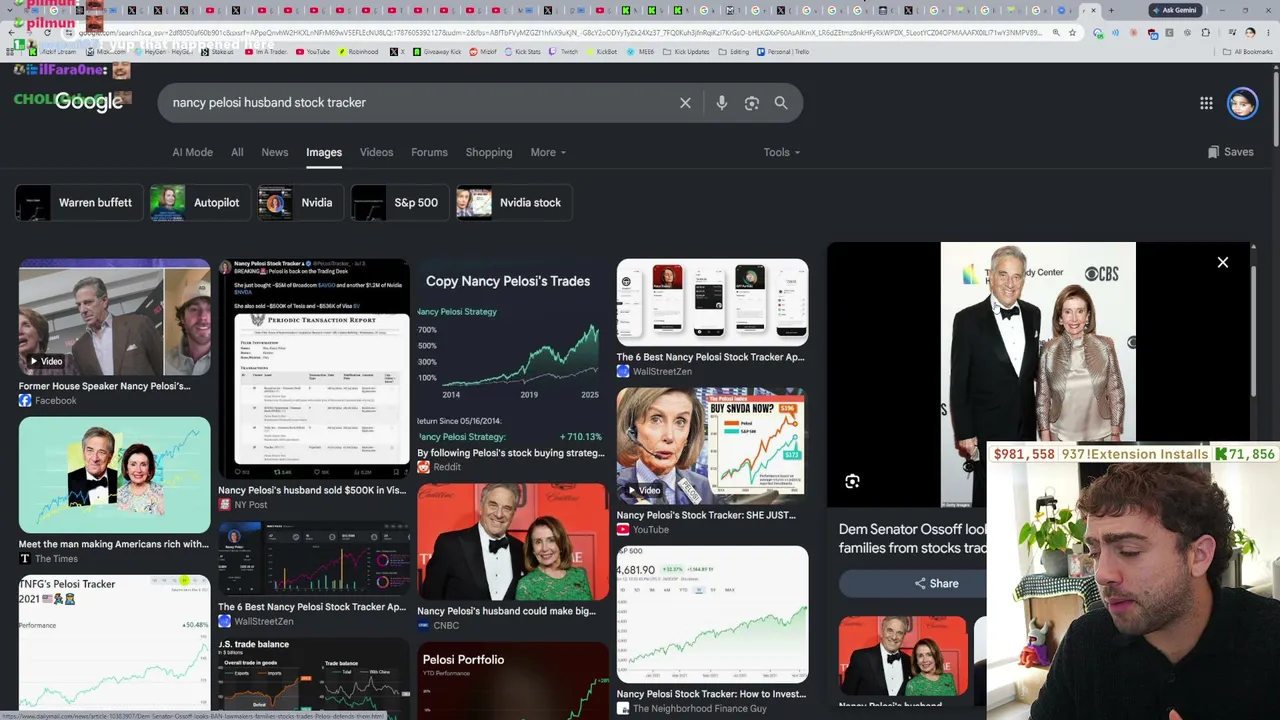This screenshot has width=1280, height=720.
Task: Open the Kick Updates bookmarks folder
Action: (686, 52)
